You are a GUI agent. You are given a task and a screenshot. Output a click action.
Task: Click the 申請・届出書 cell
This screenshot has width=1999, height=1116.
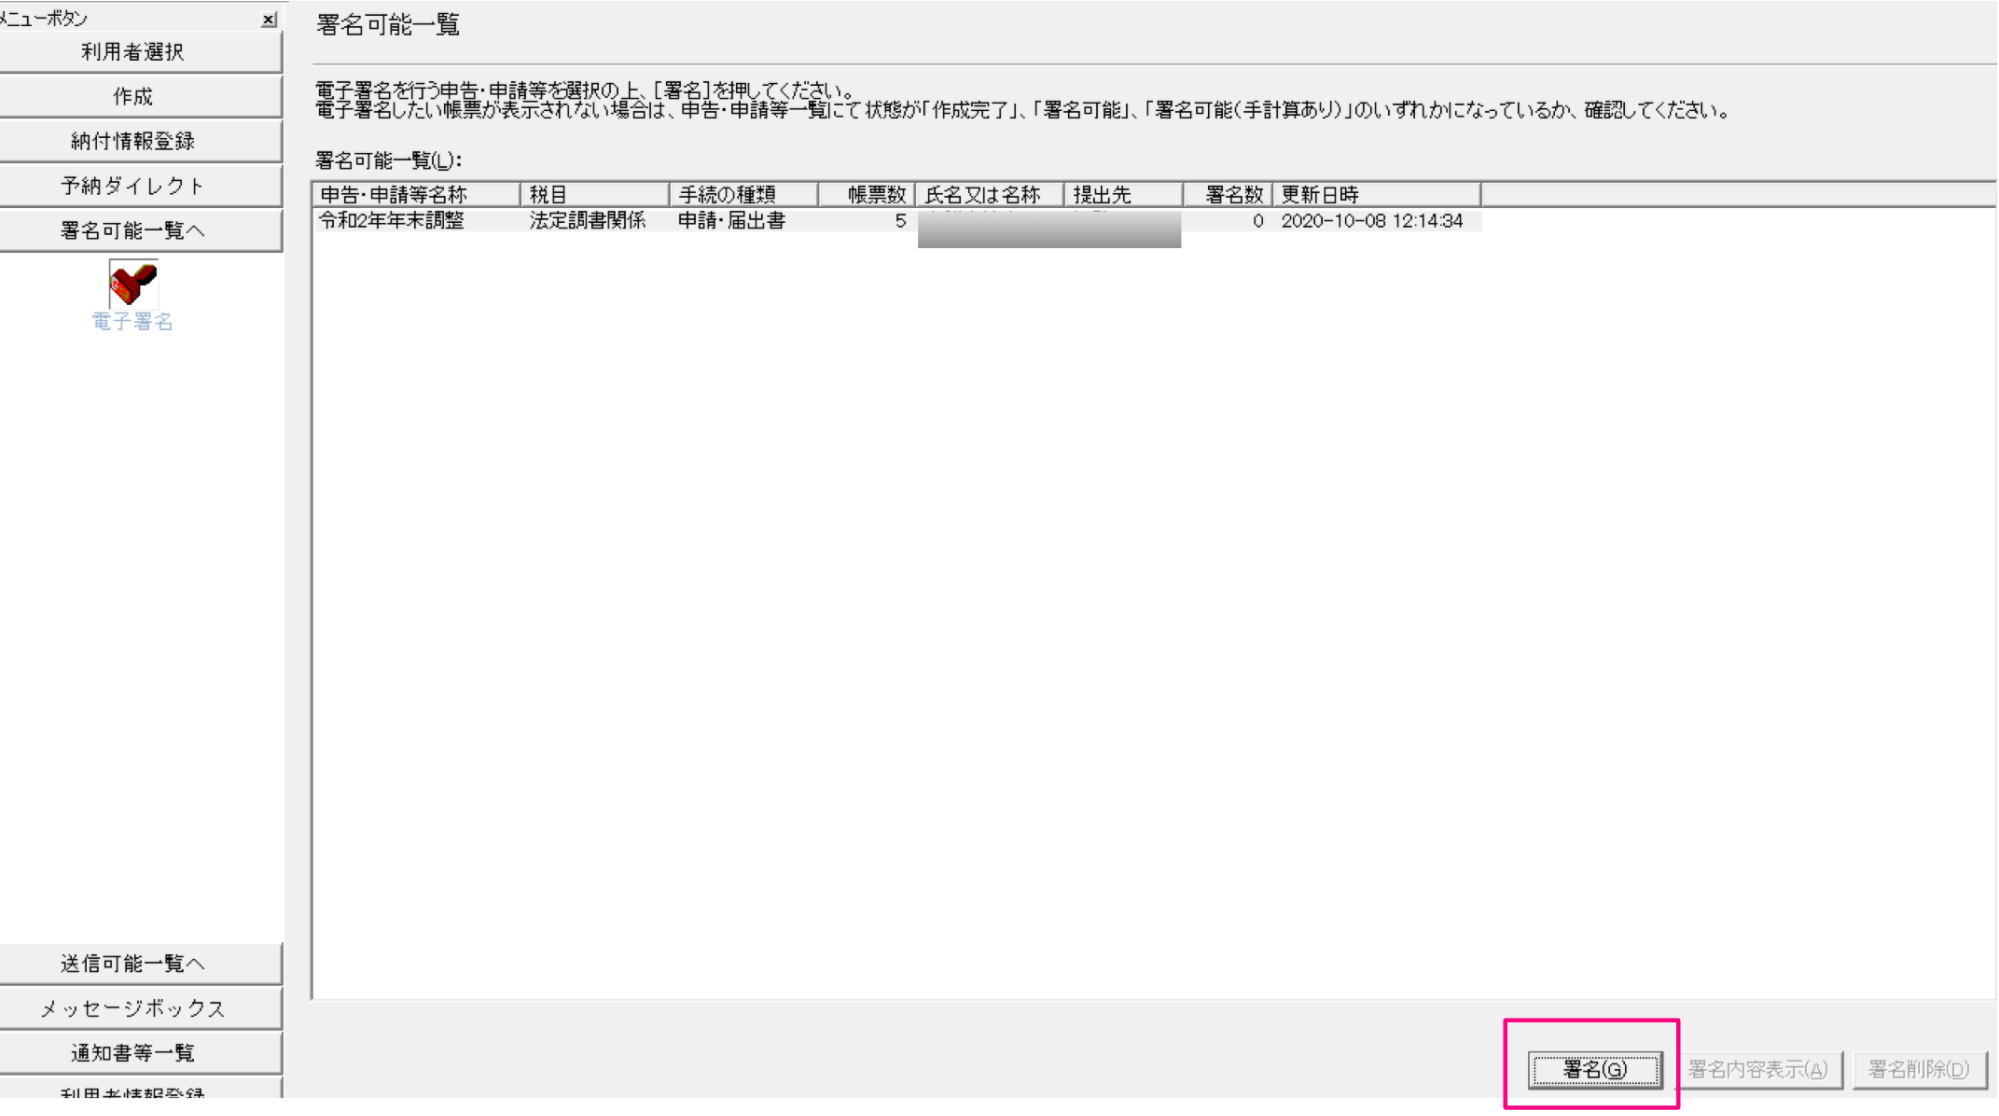[x=732, y=221]
